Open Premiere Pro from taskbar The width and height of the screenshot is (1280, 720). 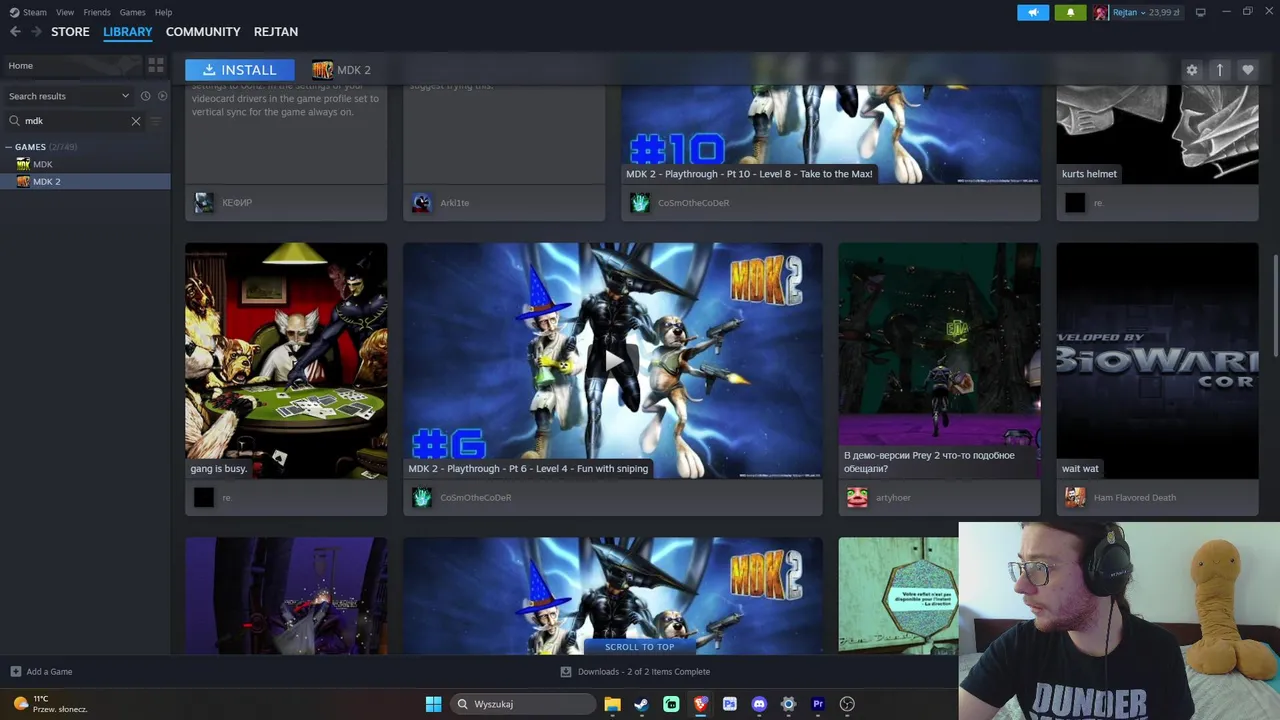click(818, 704)
